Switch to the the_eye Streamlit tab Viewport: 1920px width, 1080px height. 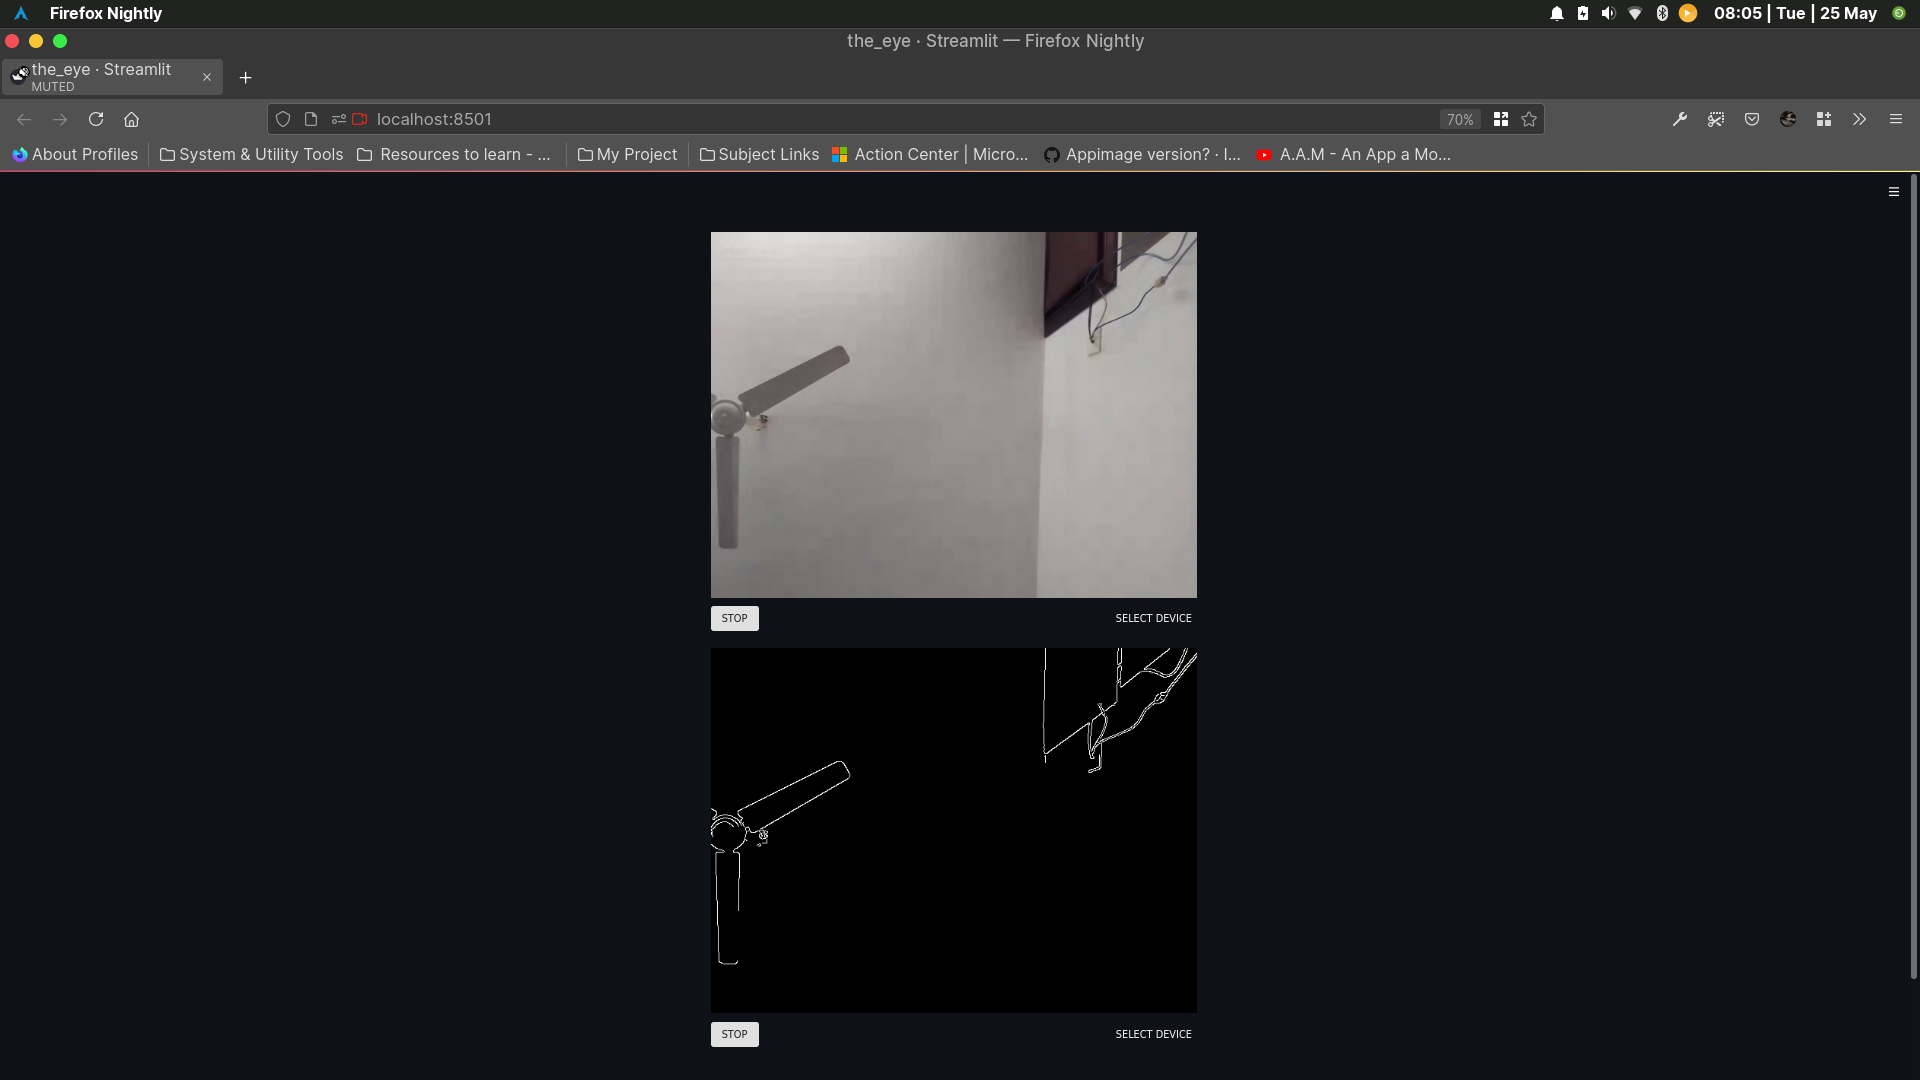point(110,77)
